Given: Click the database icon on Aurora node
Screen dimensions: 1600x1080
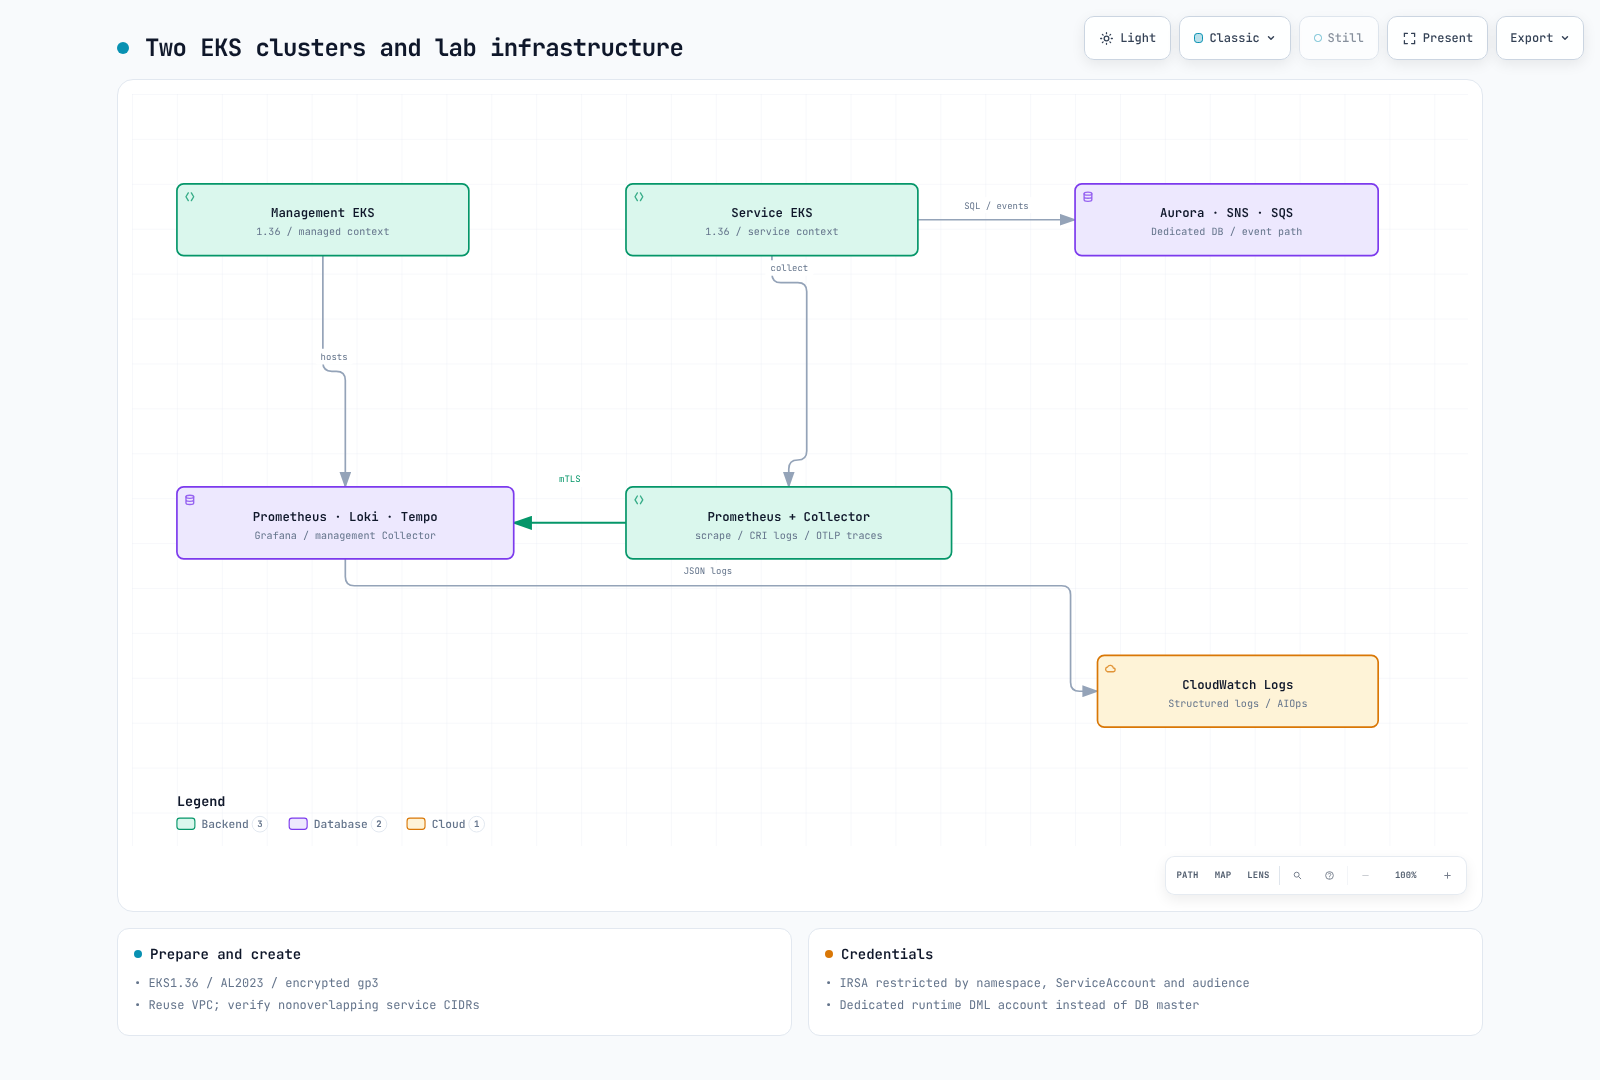Looking at the screenshot, I should (x=1088, y=197).
